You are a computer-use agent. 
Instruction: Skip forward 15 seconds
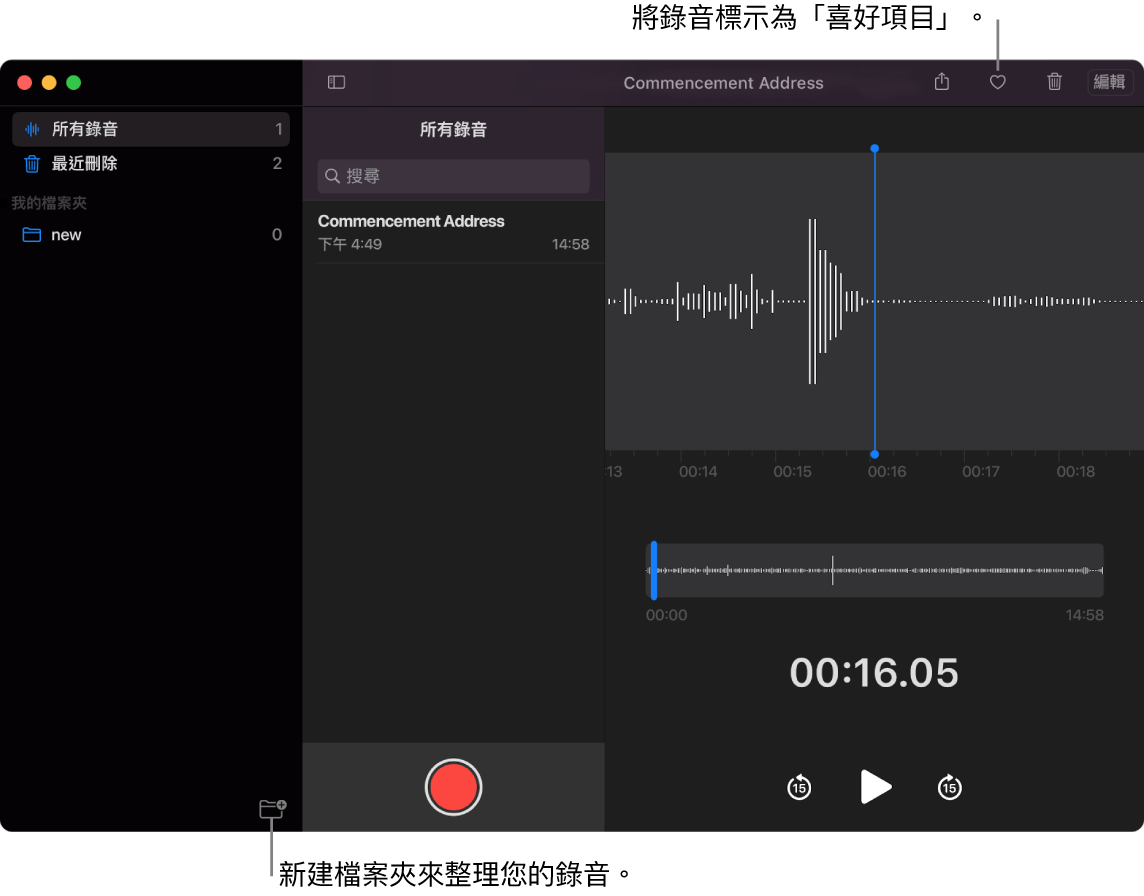point(948,787)
